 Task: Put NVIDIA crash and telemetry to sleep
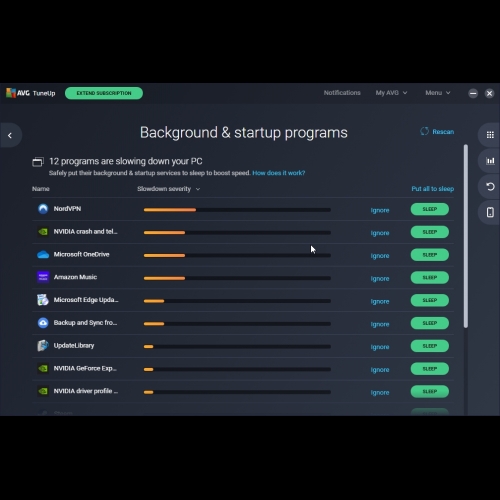[x=430, y=232]
